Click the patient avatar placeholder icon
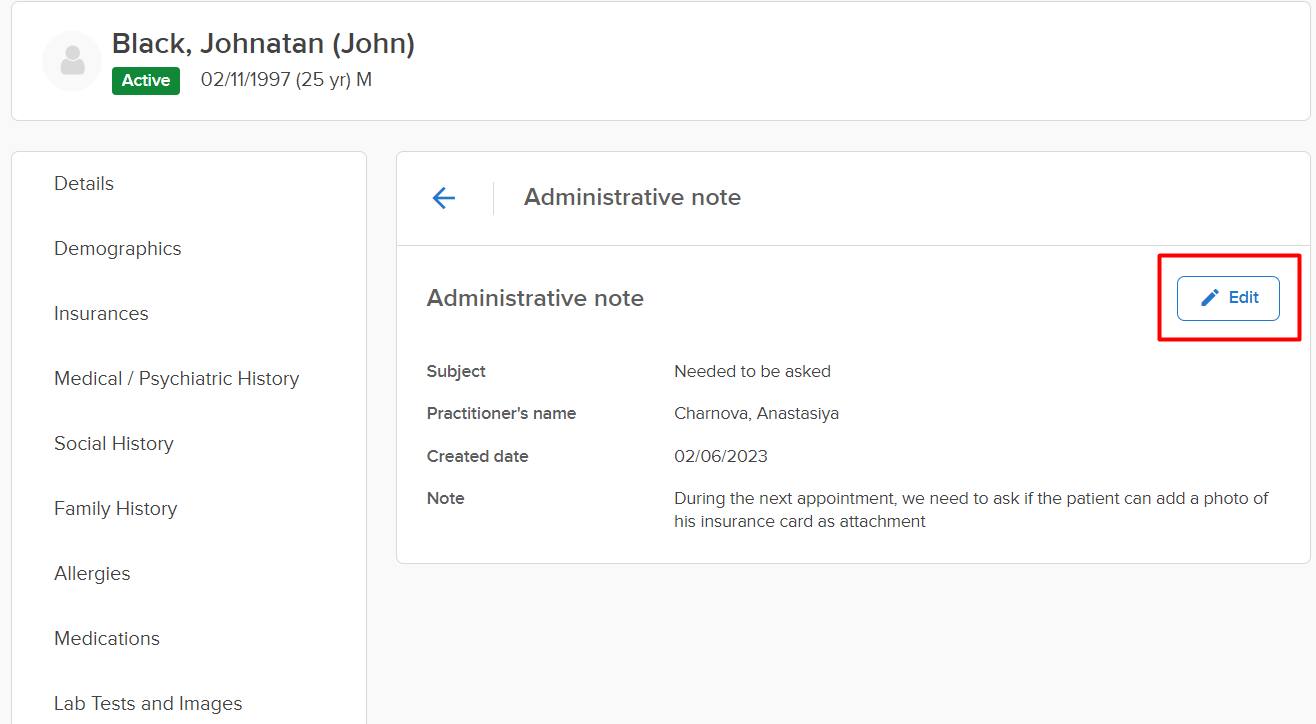The height and width of the screenshot is (724, 1316). click(x=72, y=62)
